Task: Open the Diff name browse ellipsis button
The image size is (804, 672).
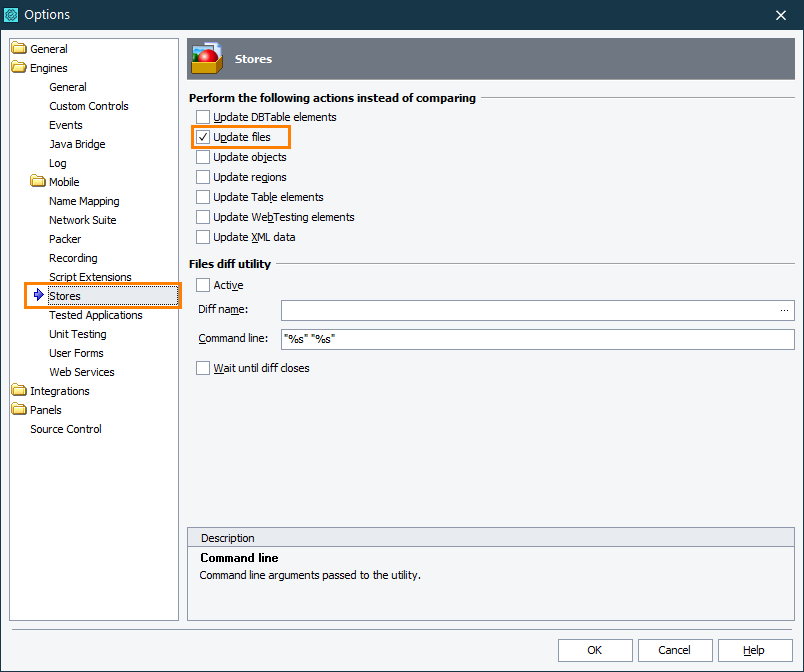Action: point(784,311)
